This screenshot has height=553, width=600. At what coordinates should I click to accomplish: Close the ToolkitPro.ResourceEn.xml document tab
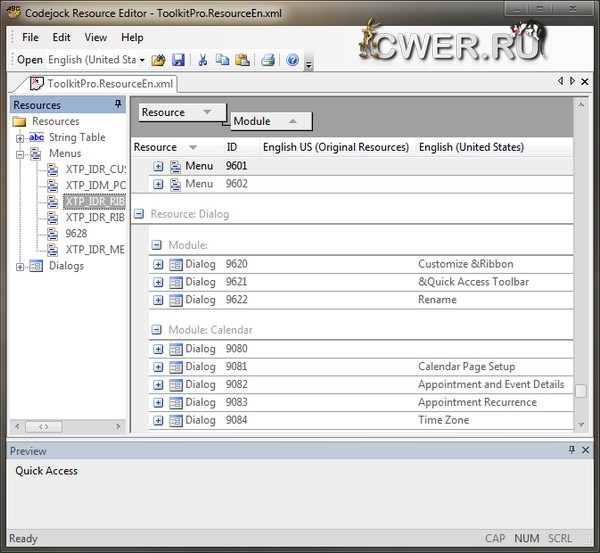(x=585, y=81)
